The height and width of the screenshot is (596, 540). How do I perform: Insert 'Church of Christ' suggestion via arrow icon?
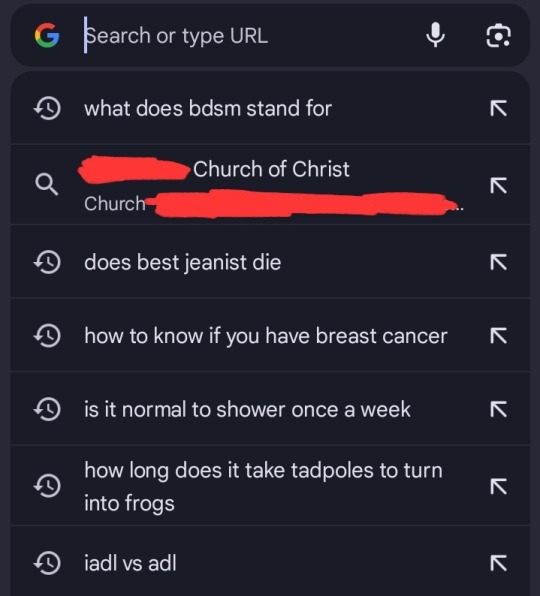point(498,185)
